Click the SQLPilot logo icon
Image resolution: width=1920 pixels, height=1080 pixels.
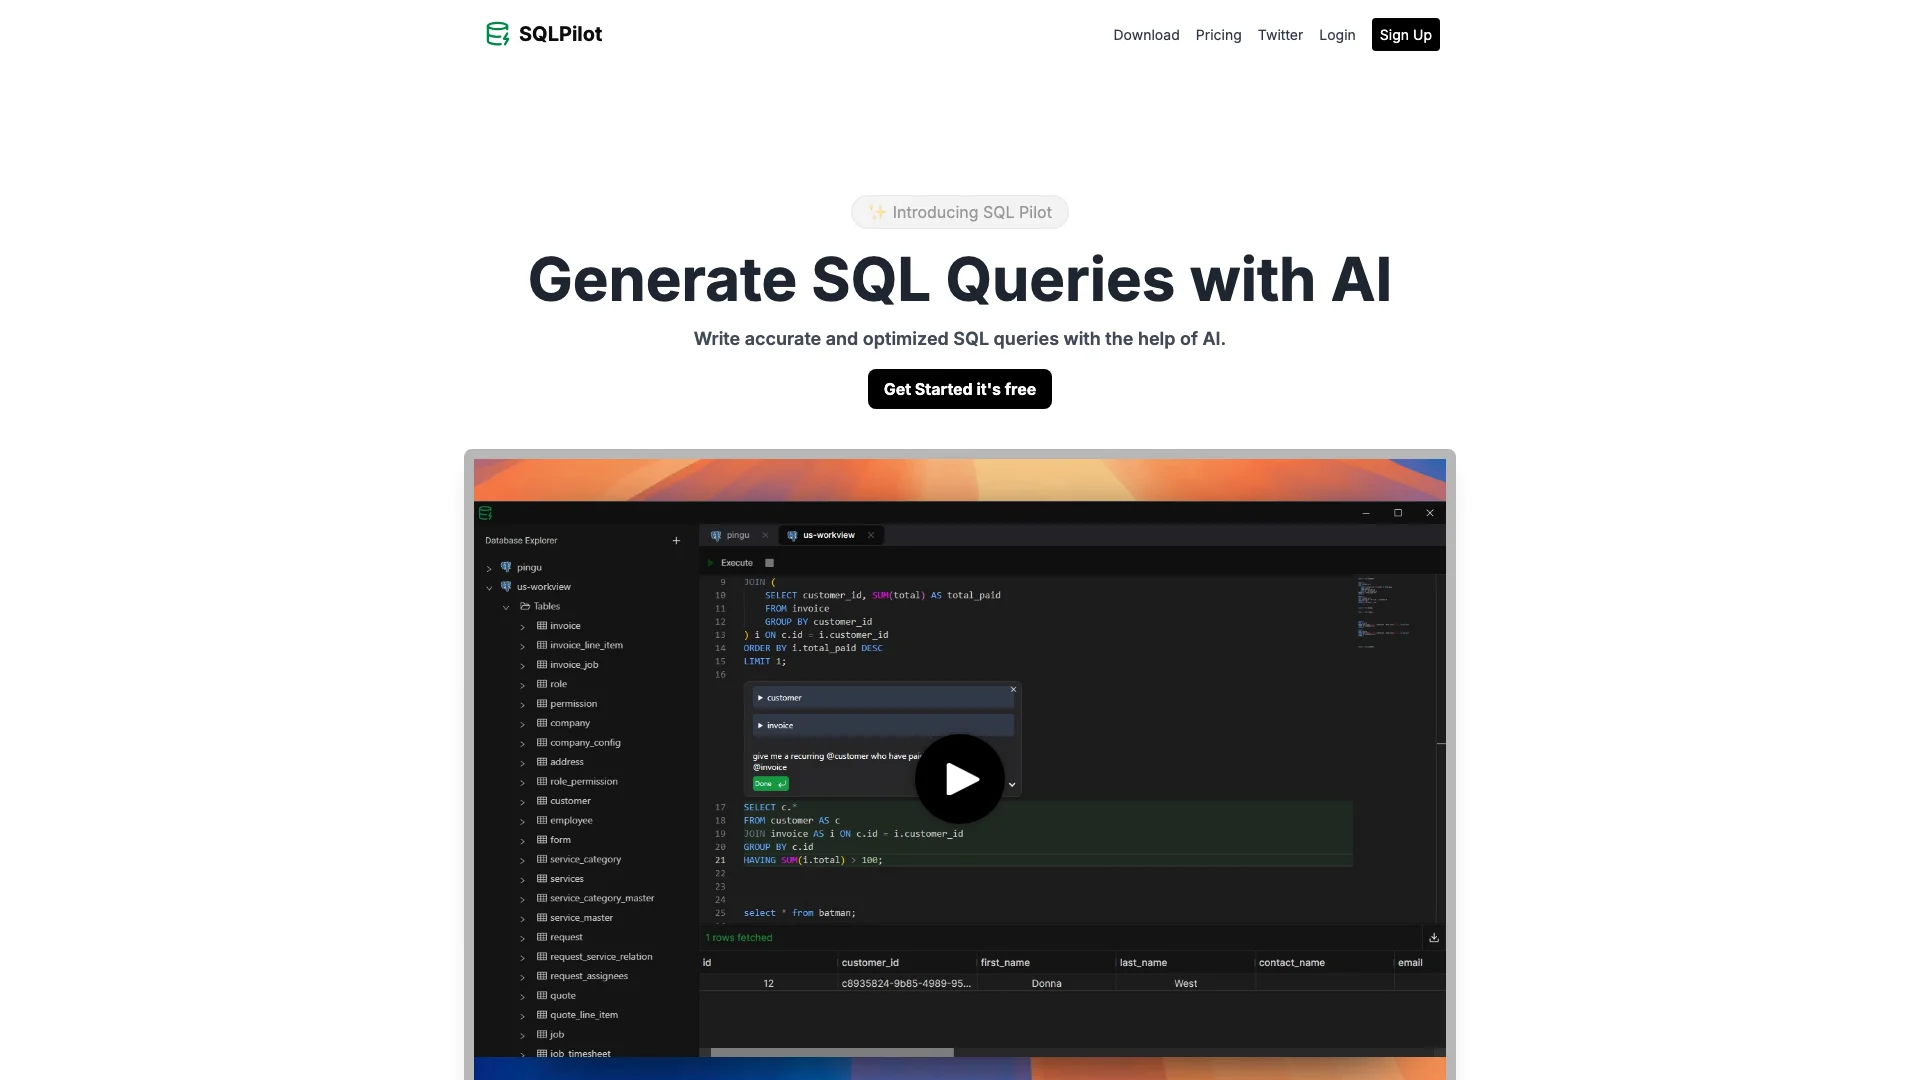click(x=497, y=34)
